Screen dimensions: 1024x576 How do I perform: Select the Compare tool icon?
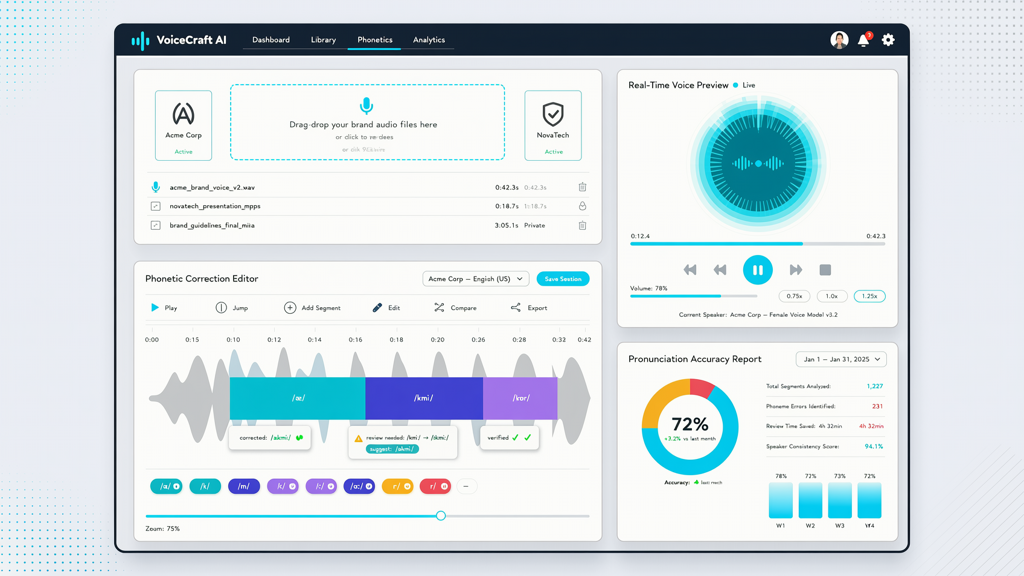[x=439, y=308]
